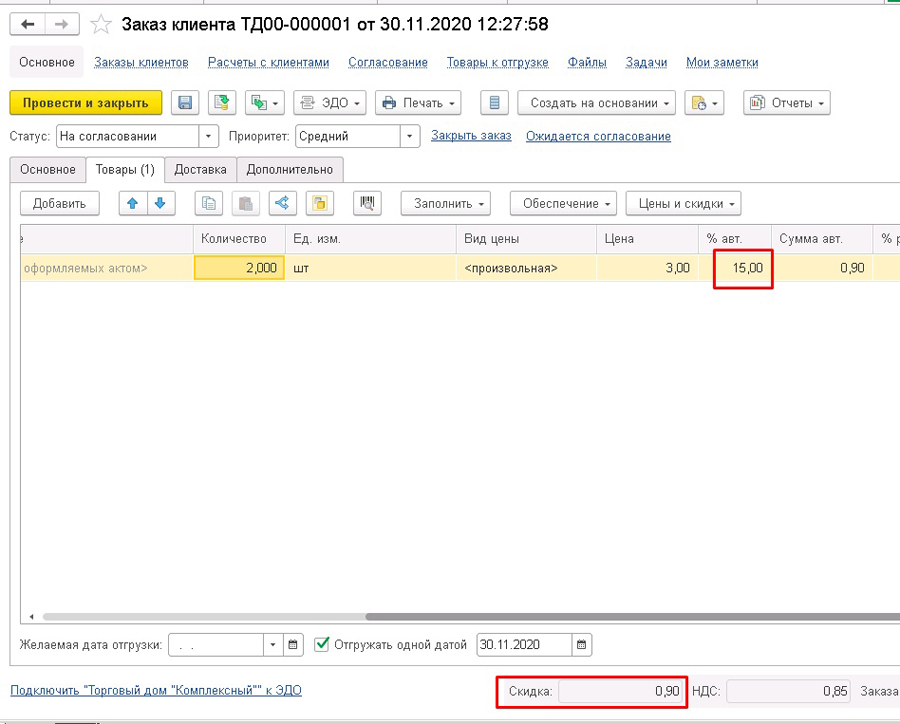Click the Количество cell with 2,000
The image size is (900, 724).
tap(238, 268)
